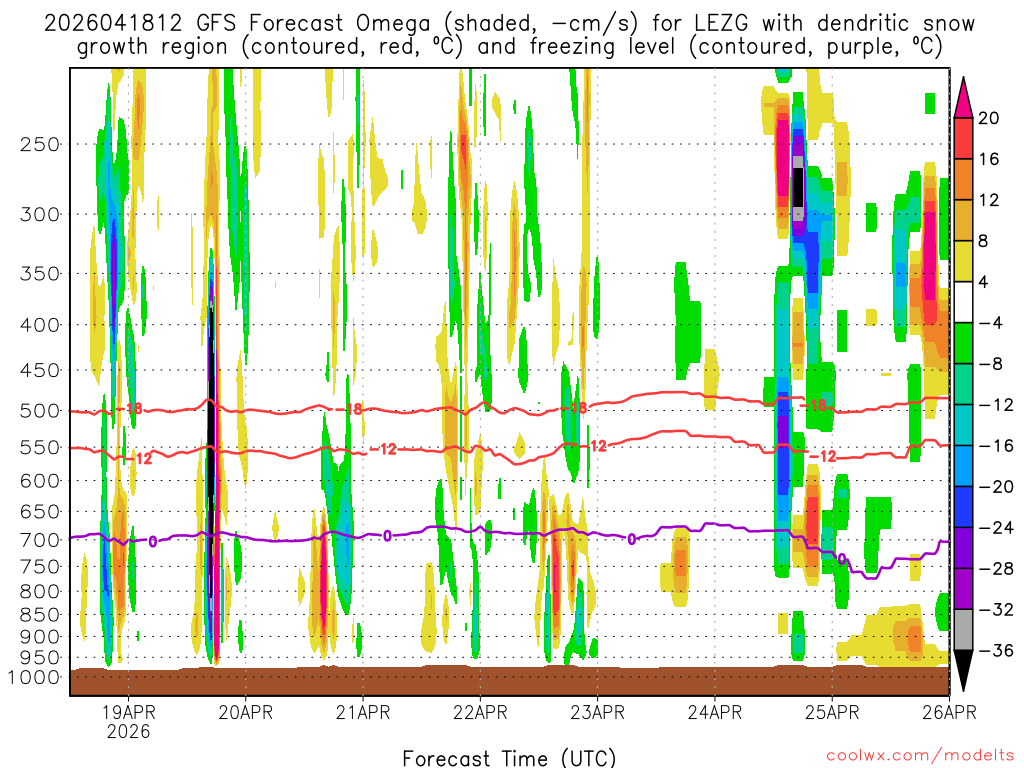This screenshot has height=768, width=1024.
Task: Click the 750 pressure level label
Action: pos(40,566)
